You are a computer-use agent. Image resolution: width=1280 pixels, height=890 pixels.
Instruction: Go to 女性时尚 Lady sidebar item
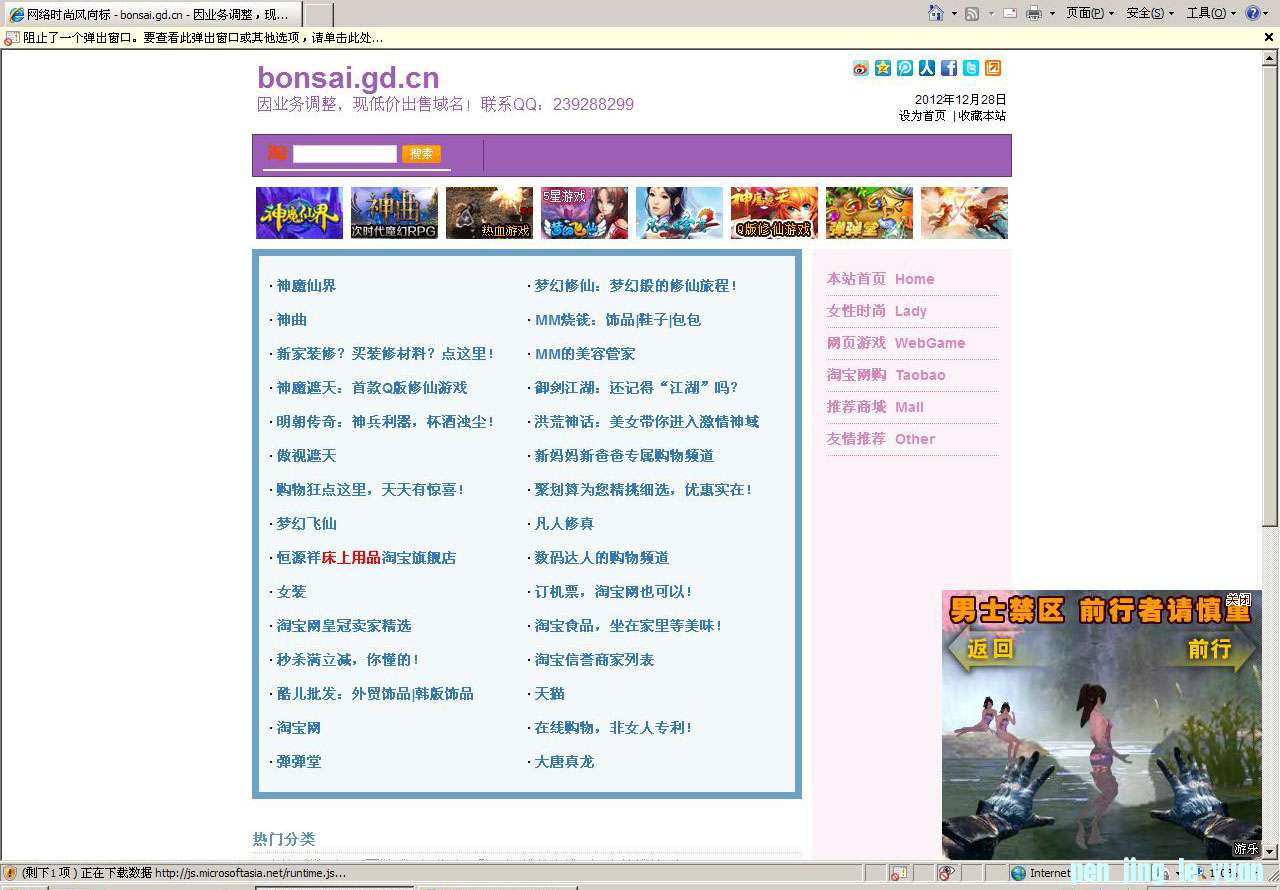click(876, 311)
